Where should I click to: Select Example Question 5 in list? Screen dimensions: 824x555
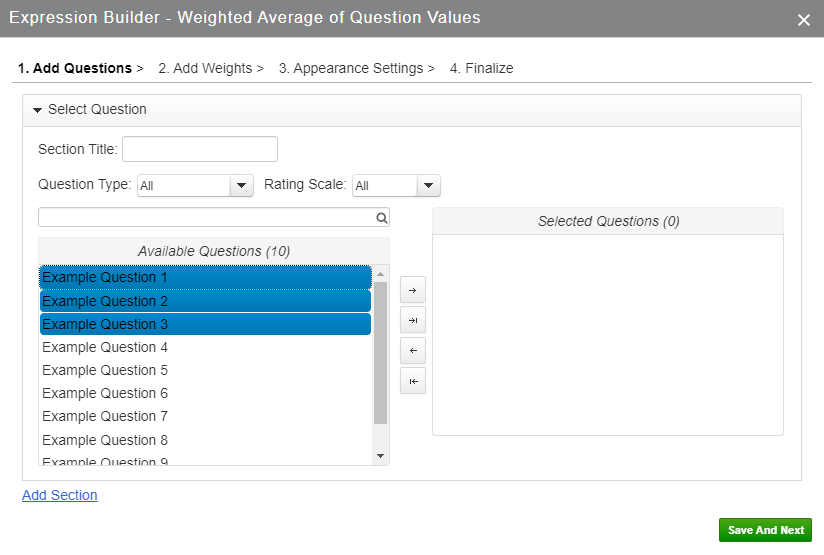point(105,370)
